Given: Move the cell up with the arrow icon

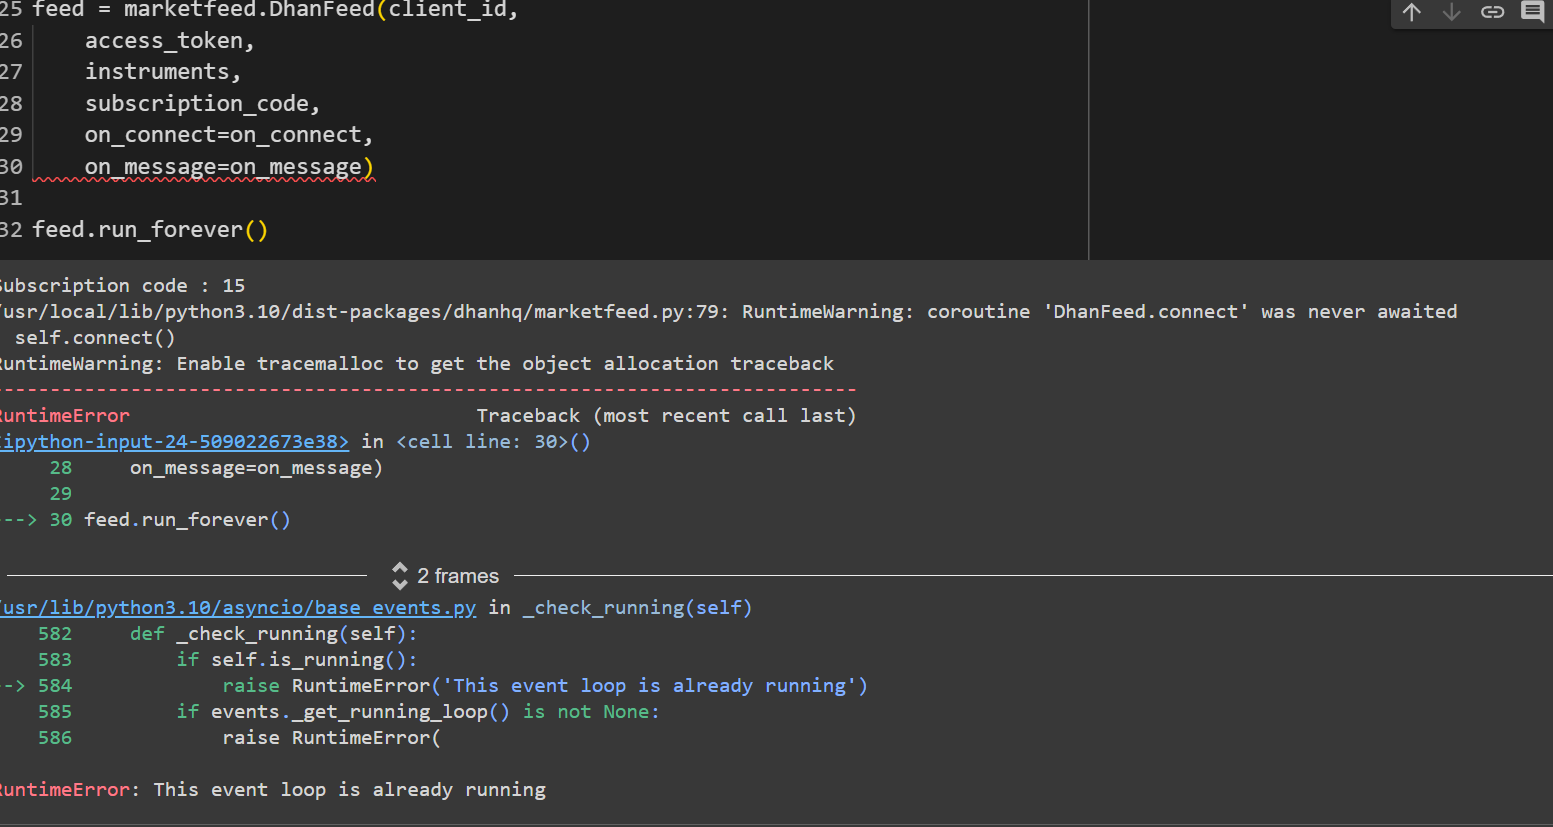Looking at the screenshot, I should coord(1411,12).
